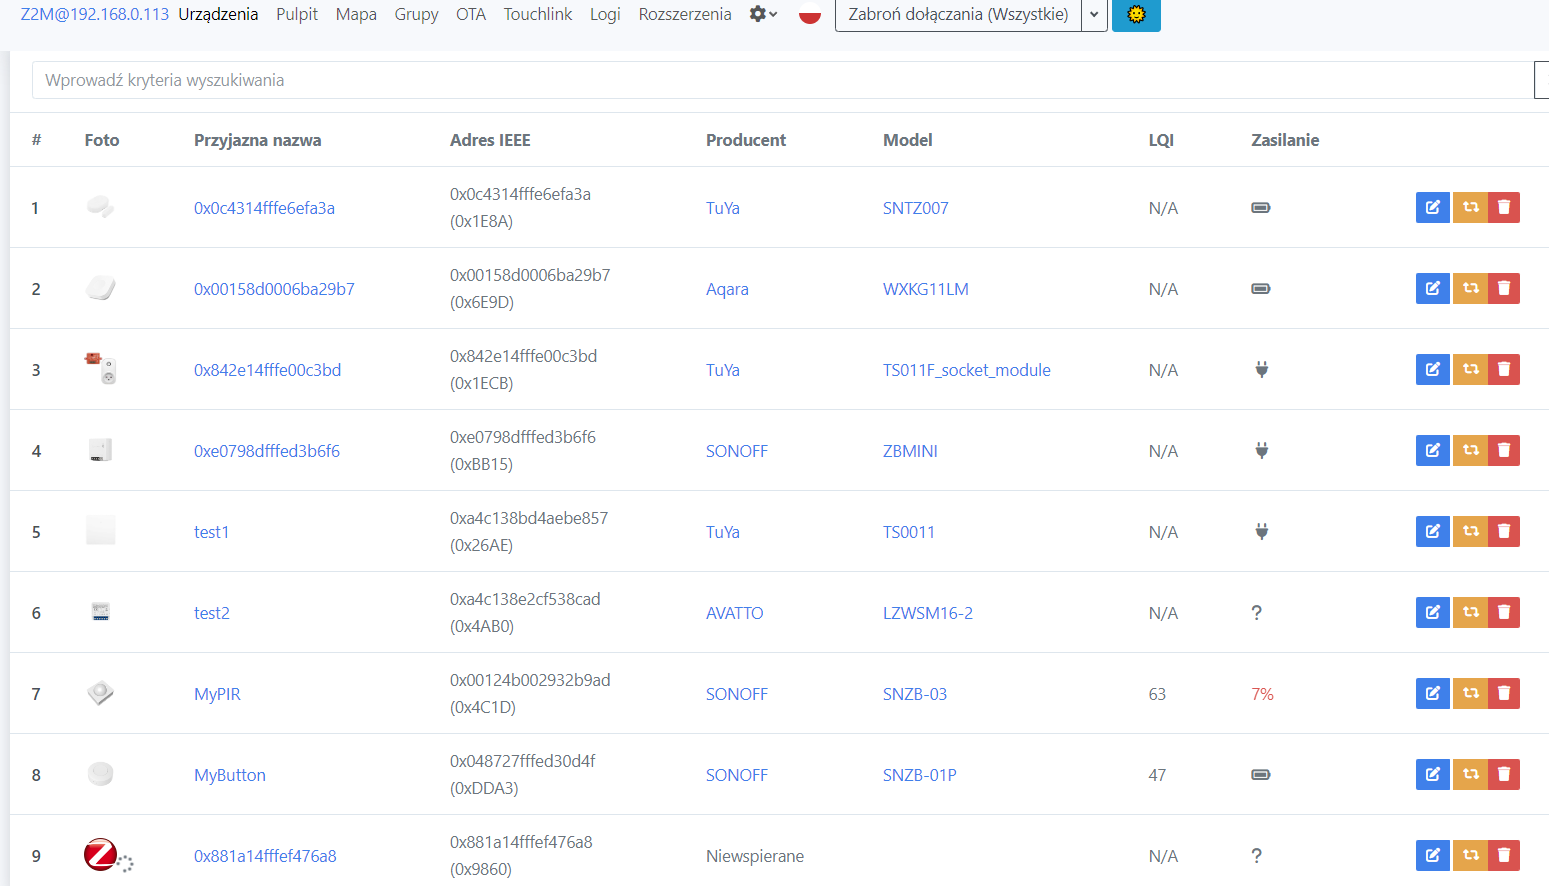The image size is (1549, 886).
Task: Open LZWSM16-2 model link
Action: click(x=928, y=613)
